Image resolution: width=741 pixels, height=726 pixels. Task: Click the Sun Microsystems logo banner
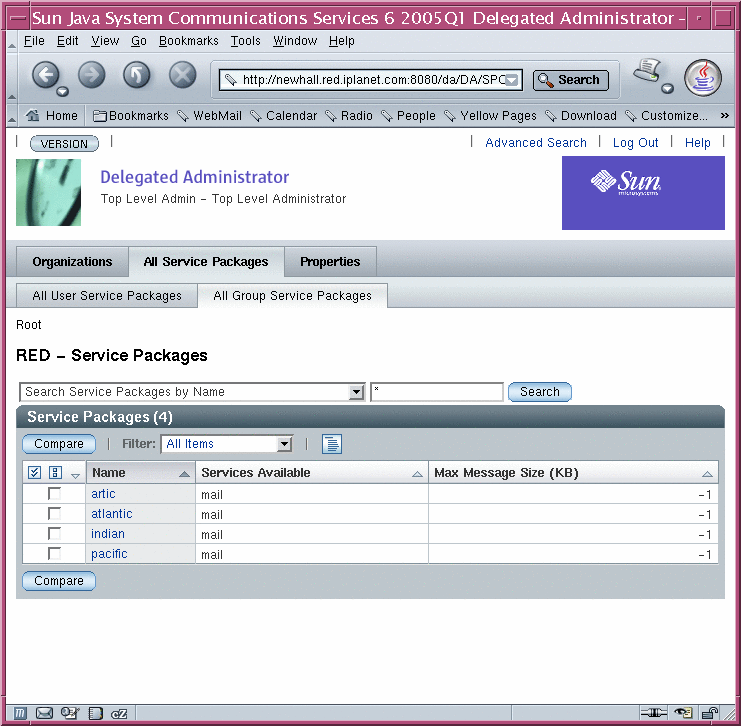[643, 193]
